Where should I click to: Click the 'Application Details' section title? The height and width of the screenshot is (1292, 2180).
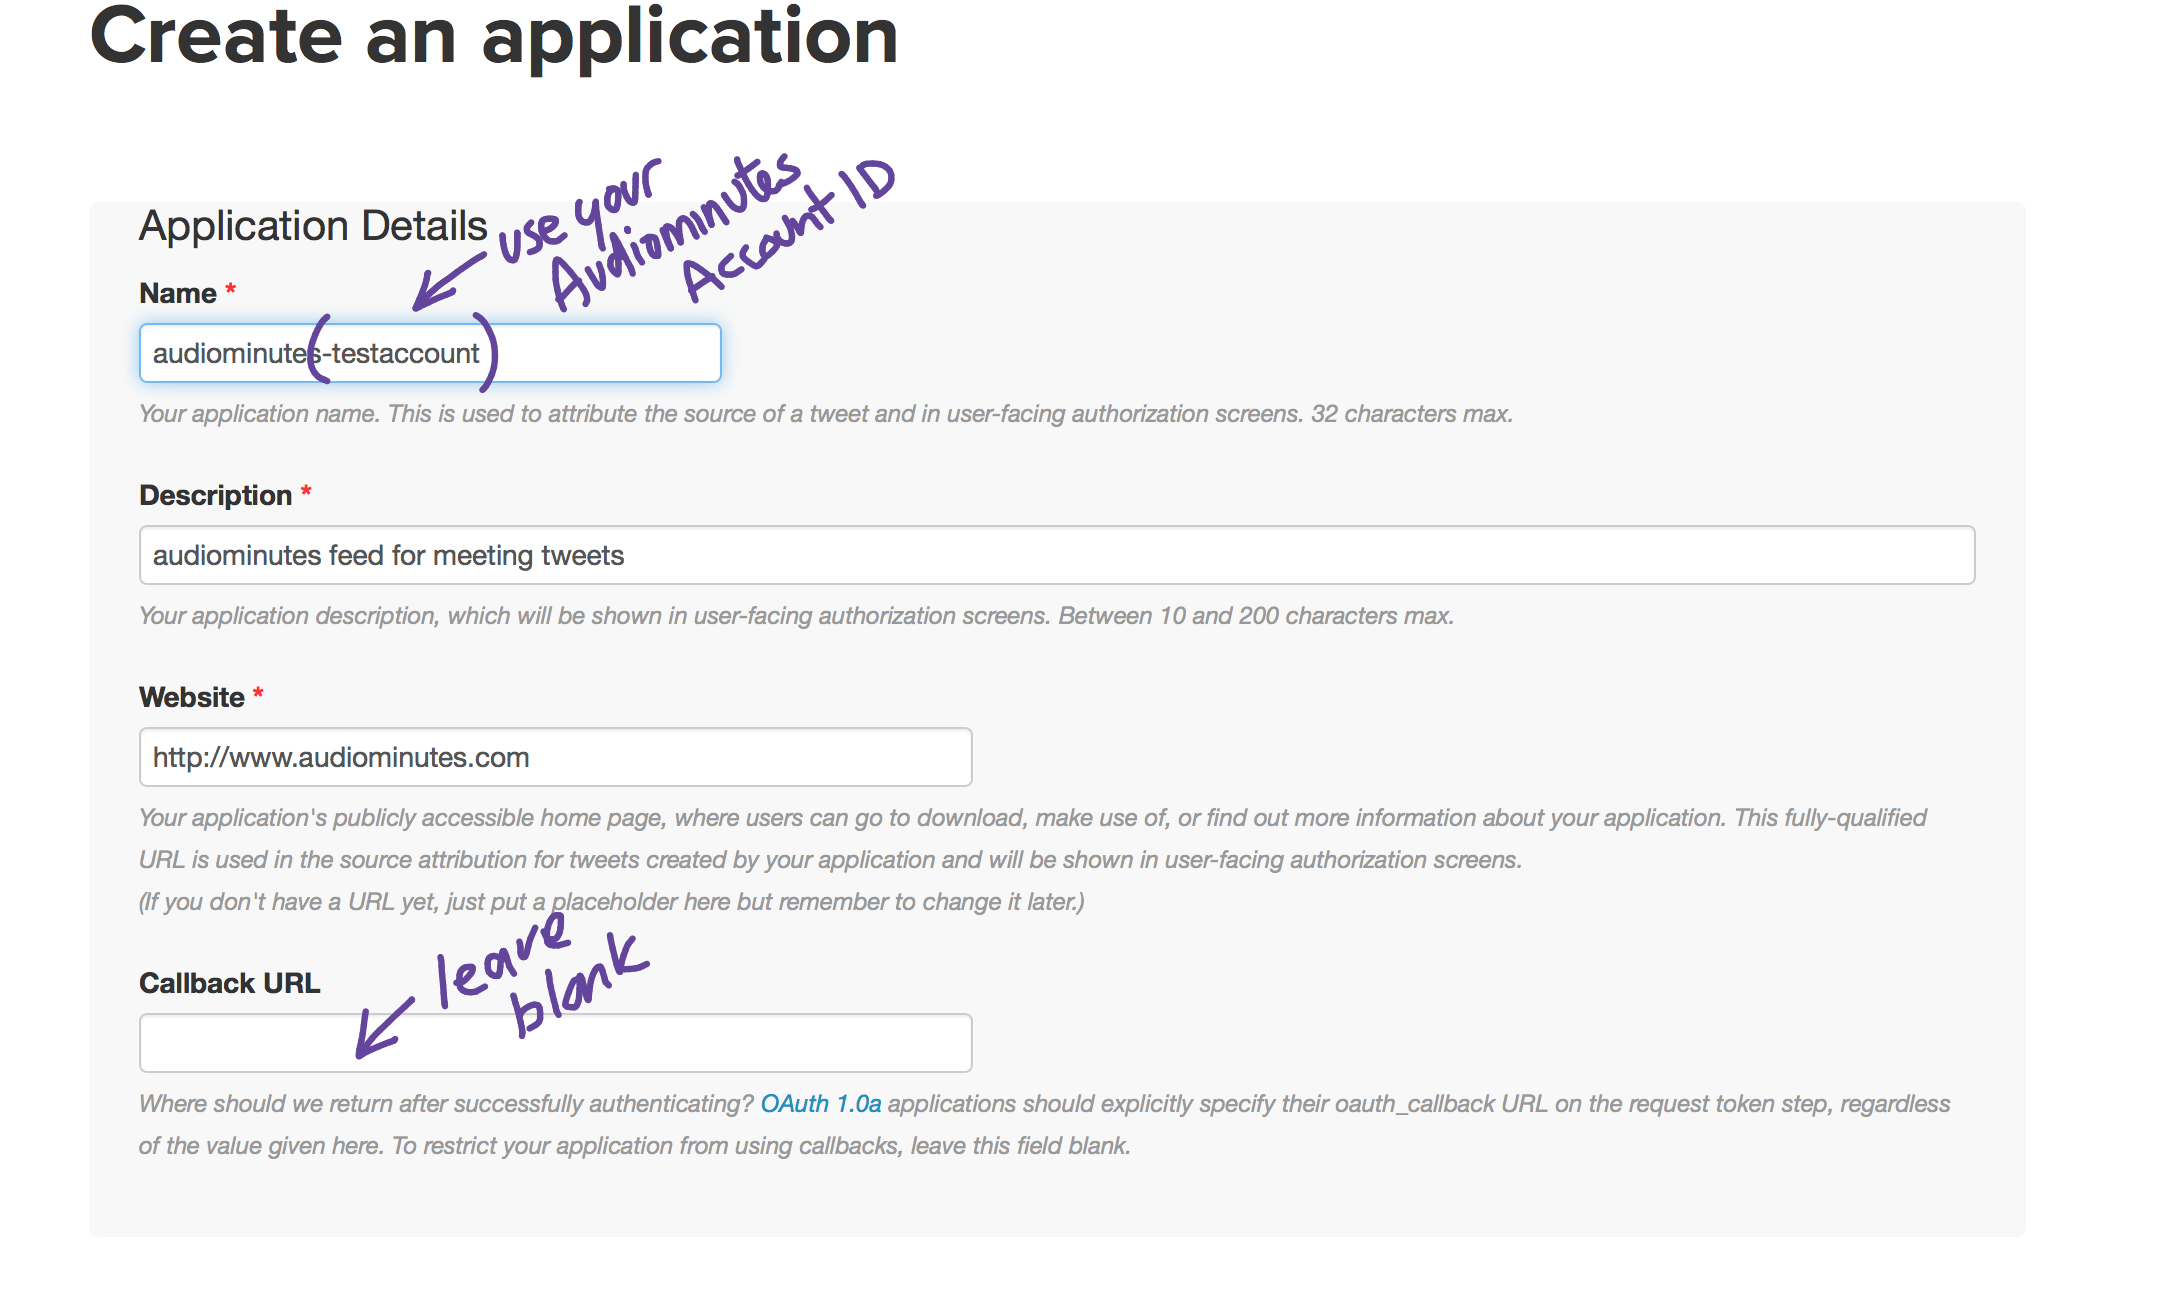click(313, 226)
